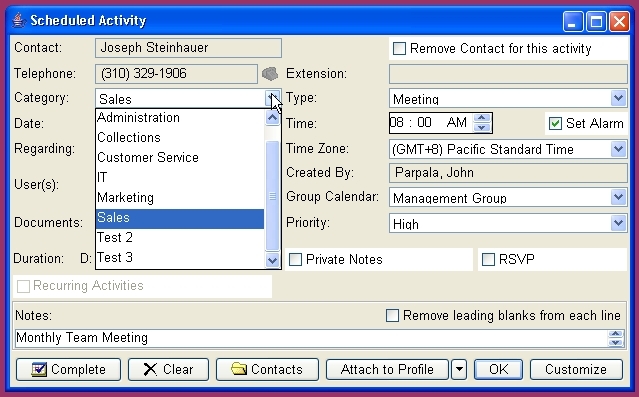Click Created By field Parpala, John
This screenshot has height=397, width=639.
click(x=508, y=173)
